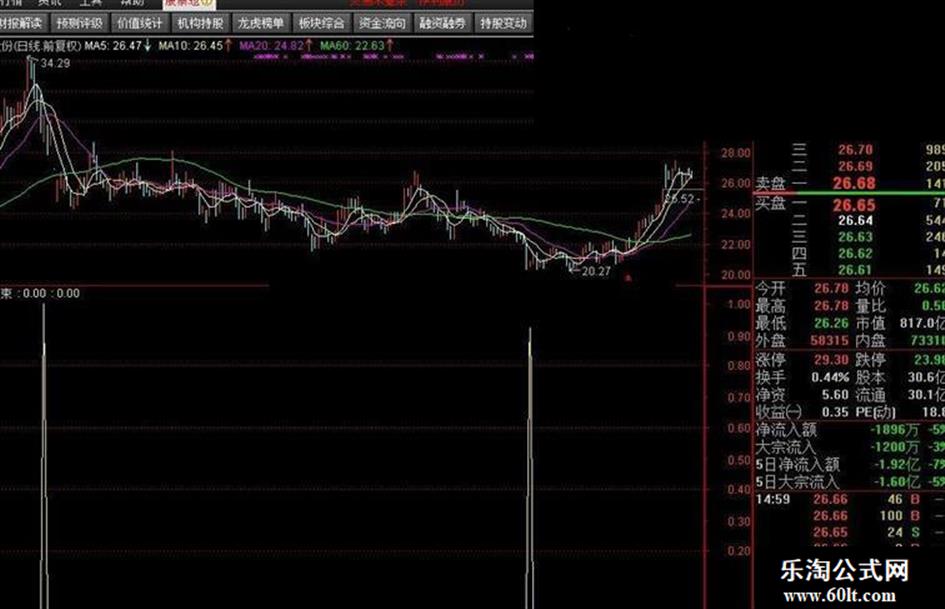Viewport: 945px width, 609px height.
Task: Click the 卖盘 best ask 26.68
Action: click(x=854, y=183)
